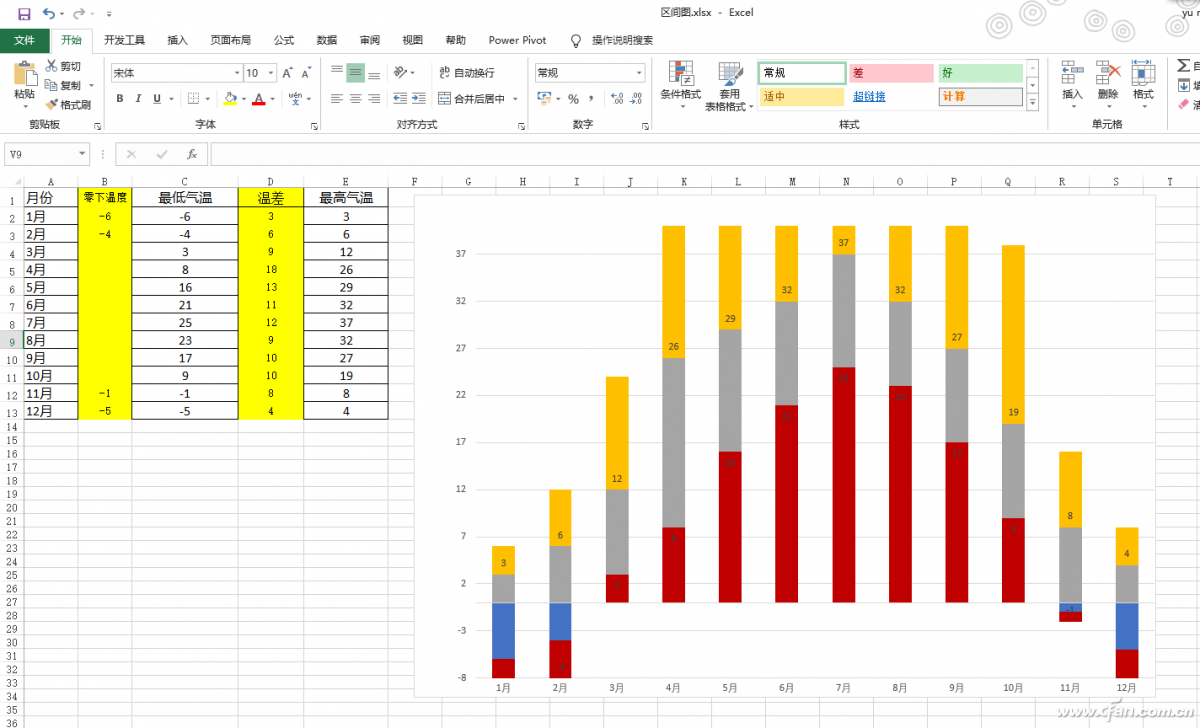Open the 套用表格格式 table format menu
Screen dimensions: 1200x728
730,86
